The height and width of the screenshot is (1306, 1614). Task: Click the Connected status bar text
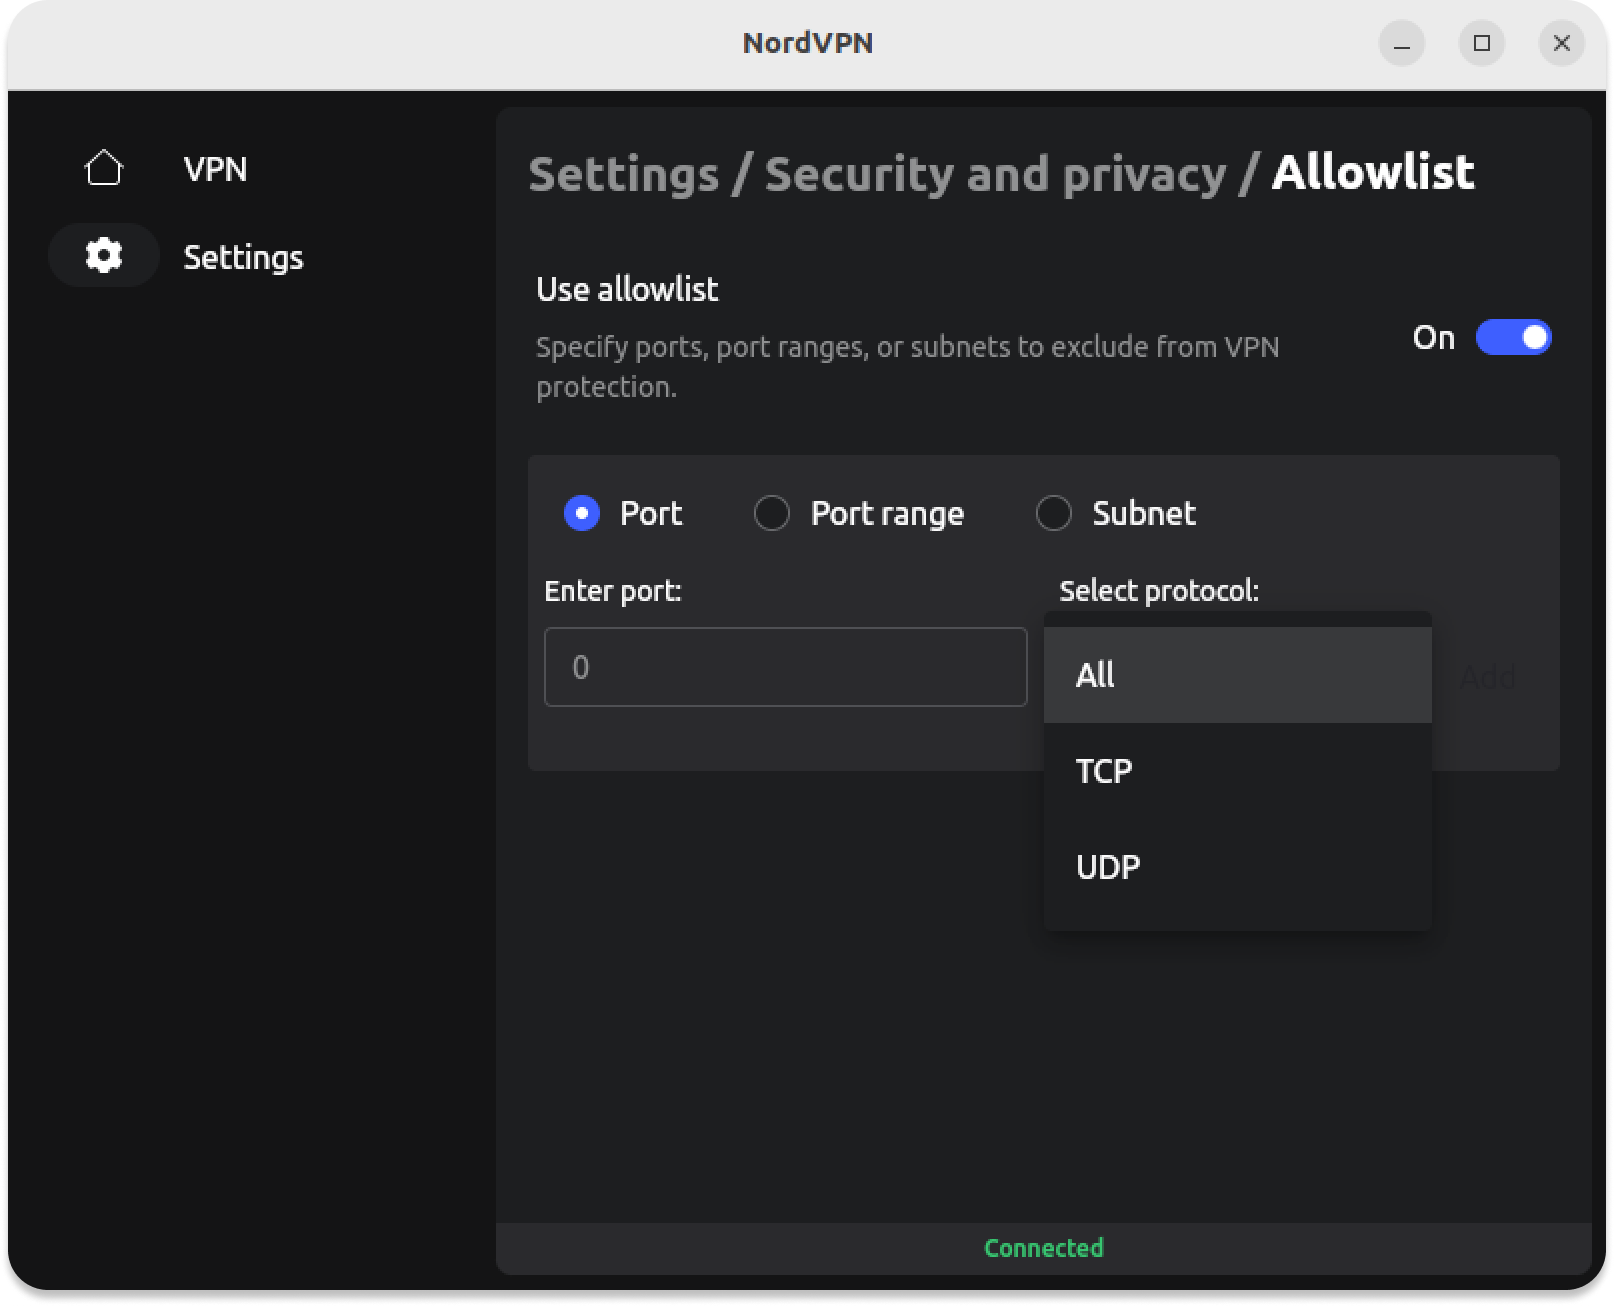coord(1043,1248)
